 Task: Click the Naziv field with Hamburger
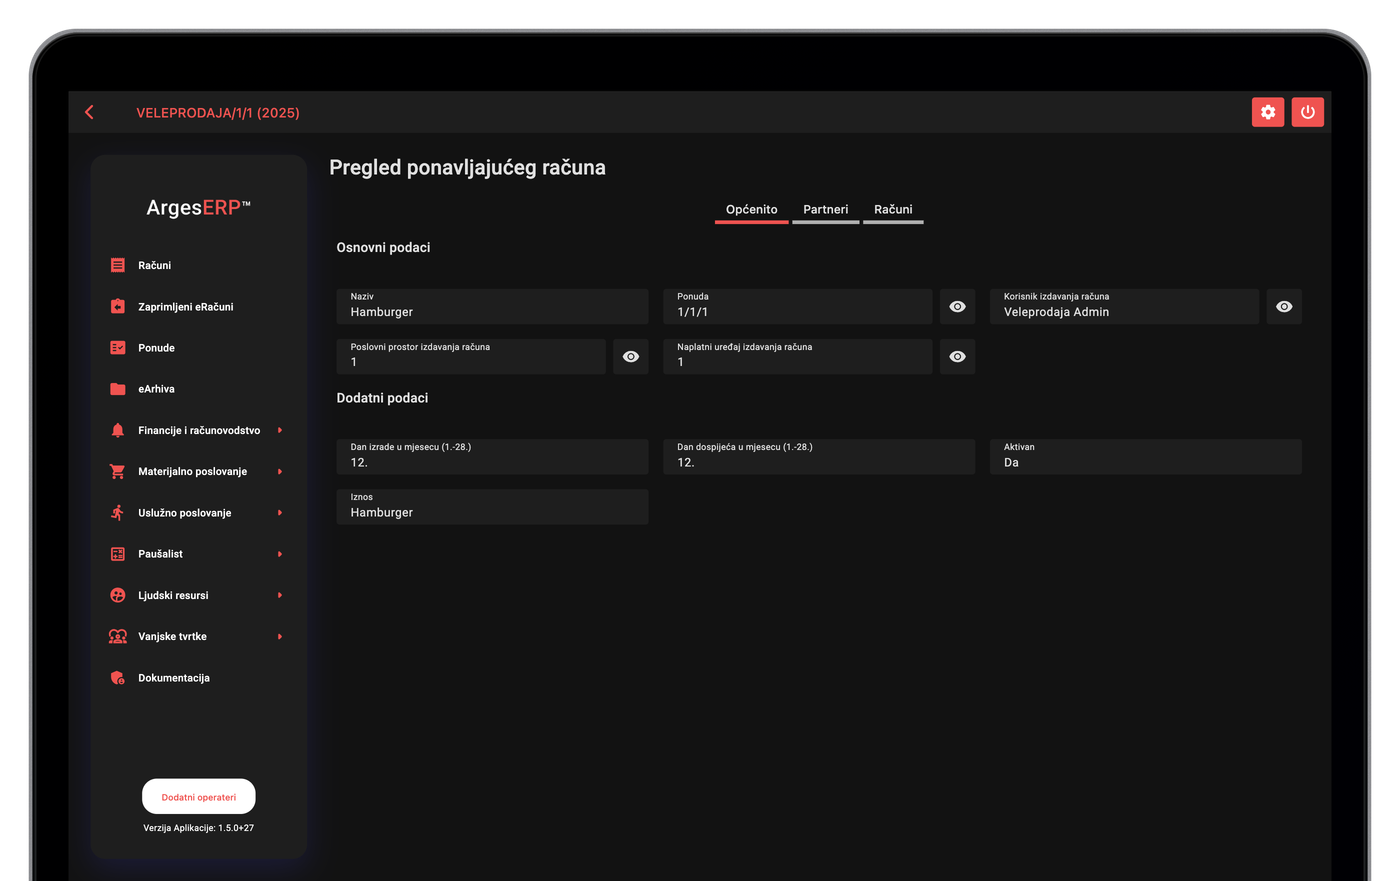click(x=493, y=307)
